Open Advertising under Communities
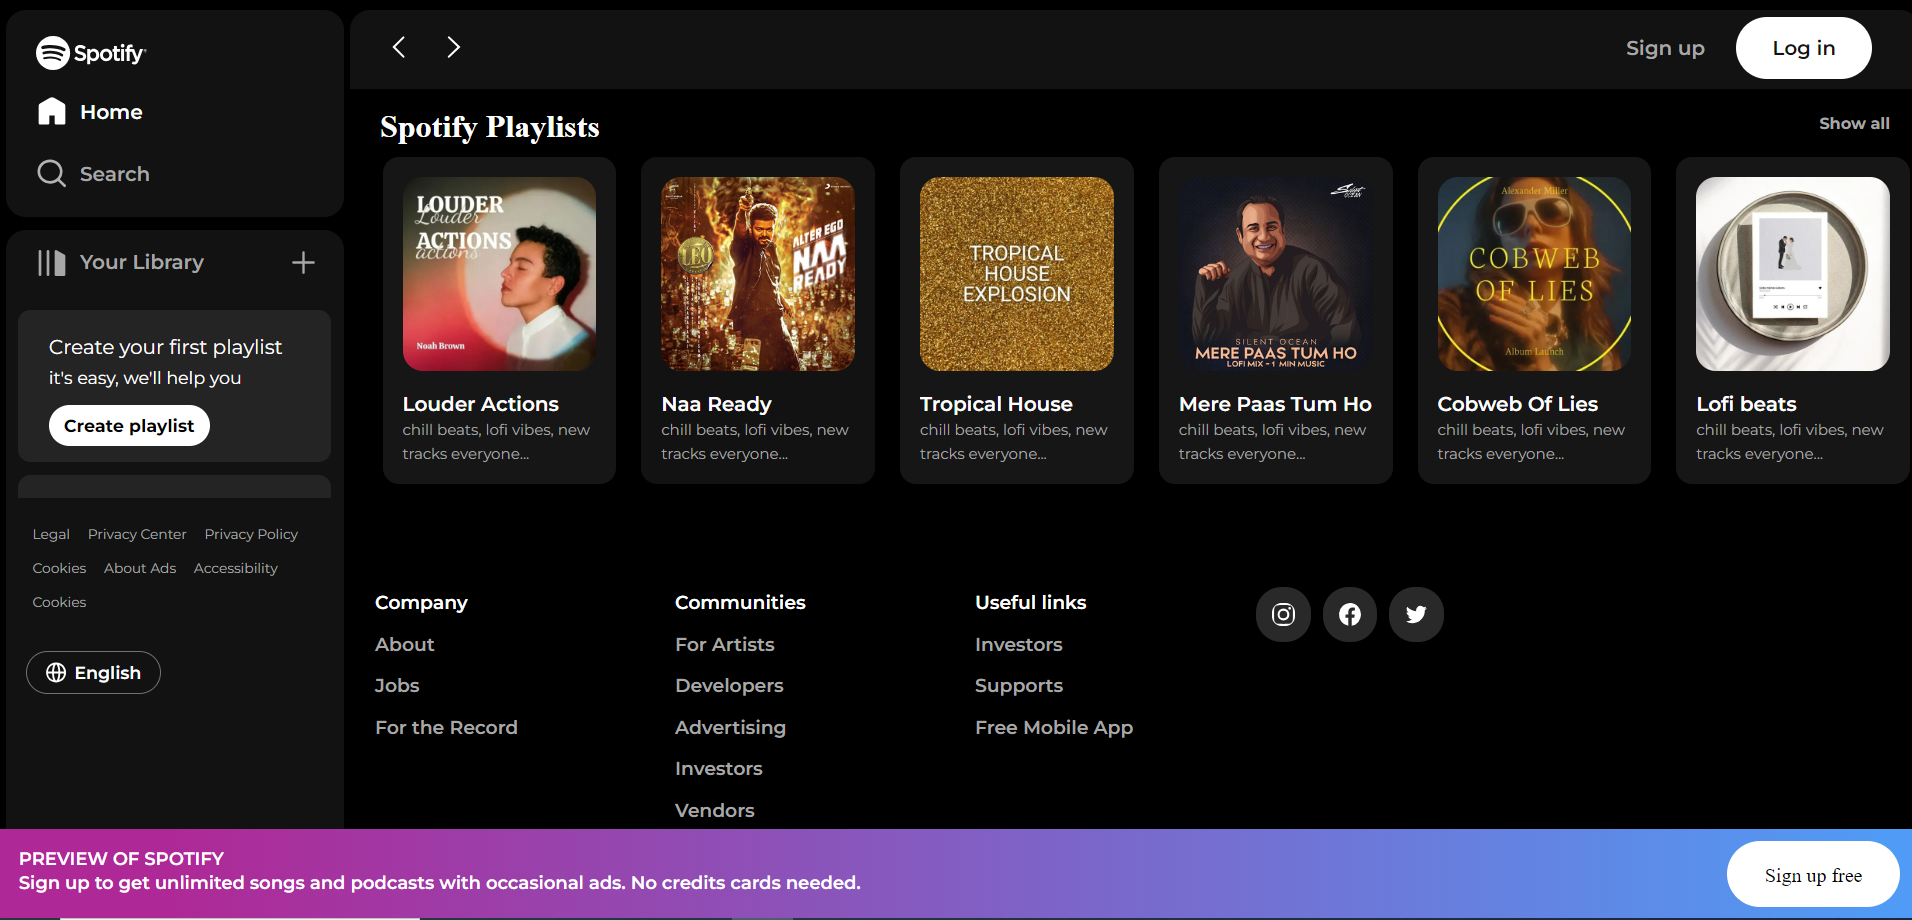Screen dimensions: 1912x920 730,727
